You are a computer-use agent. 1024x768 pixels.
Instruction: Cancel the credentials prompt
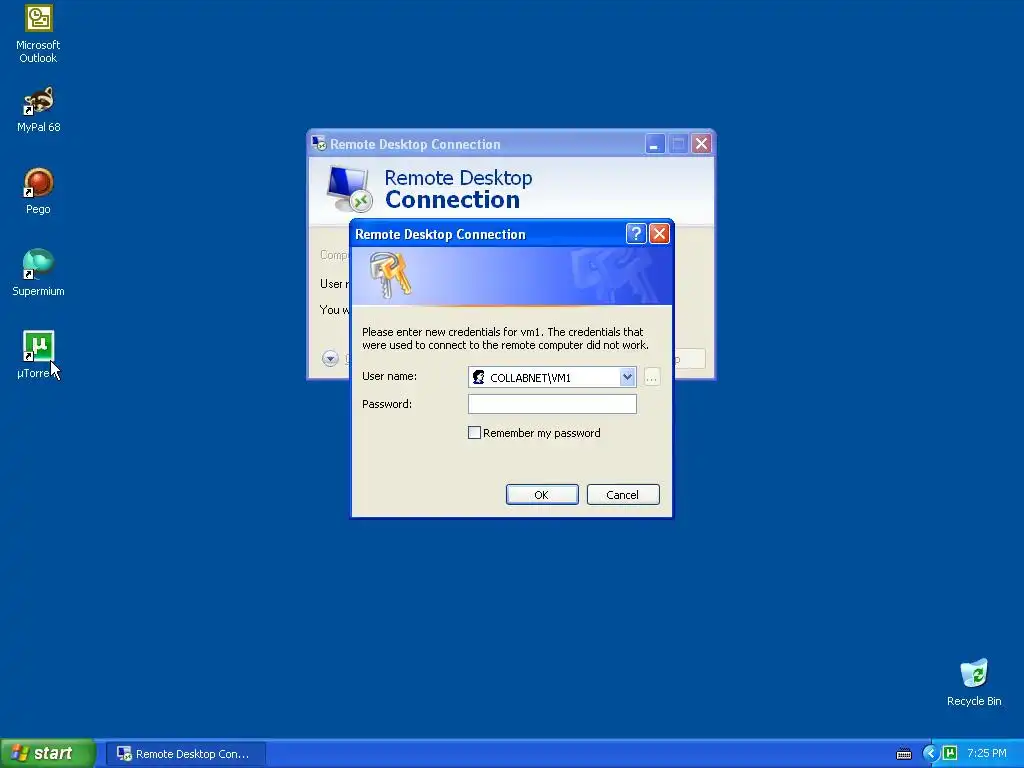tap(623, 494)
